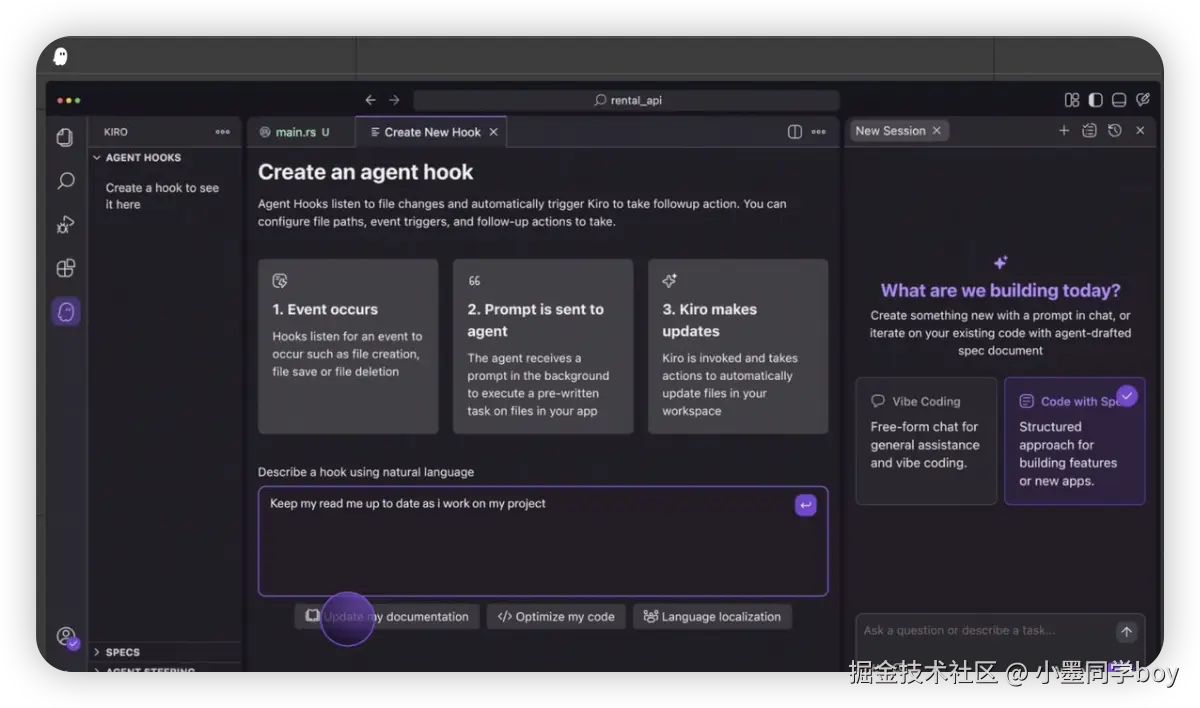
Task: Open the editor more actions ellipsis
Action: (x=819, y=132)
